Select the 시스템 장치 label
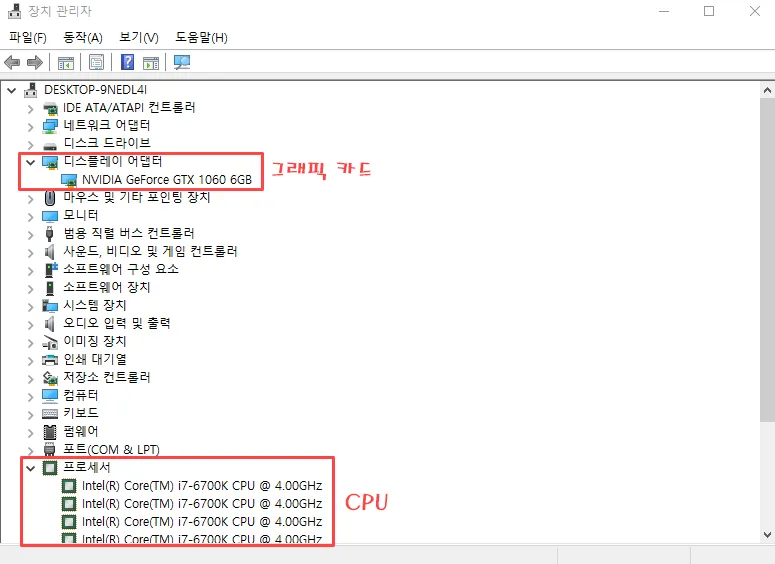 pos(95,305)
